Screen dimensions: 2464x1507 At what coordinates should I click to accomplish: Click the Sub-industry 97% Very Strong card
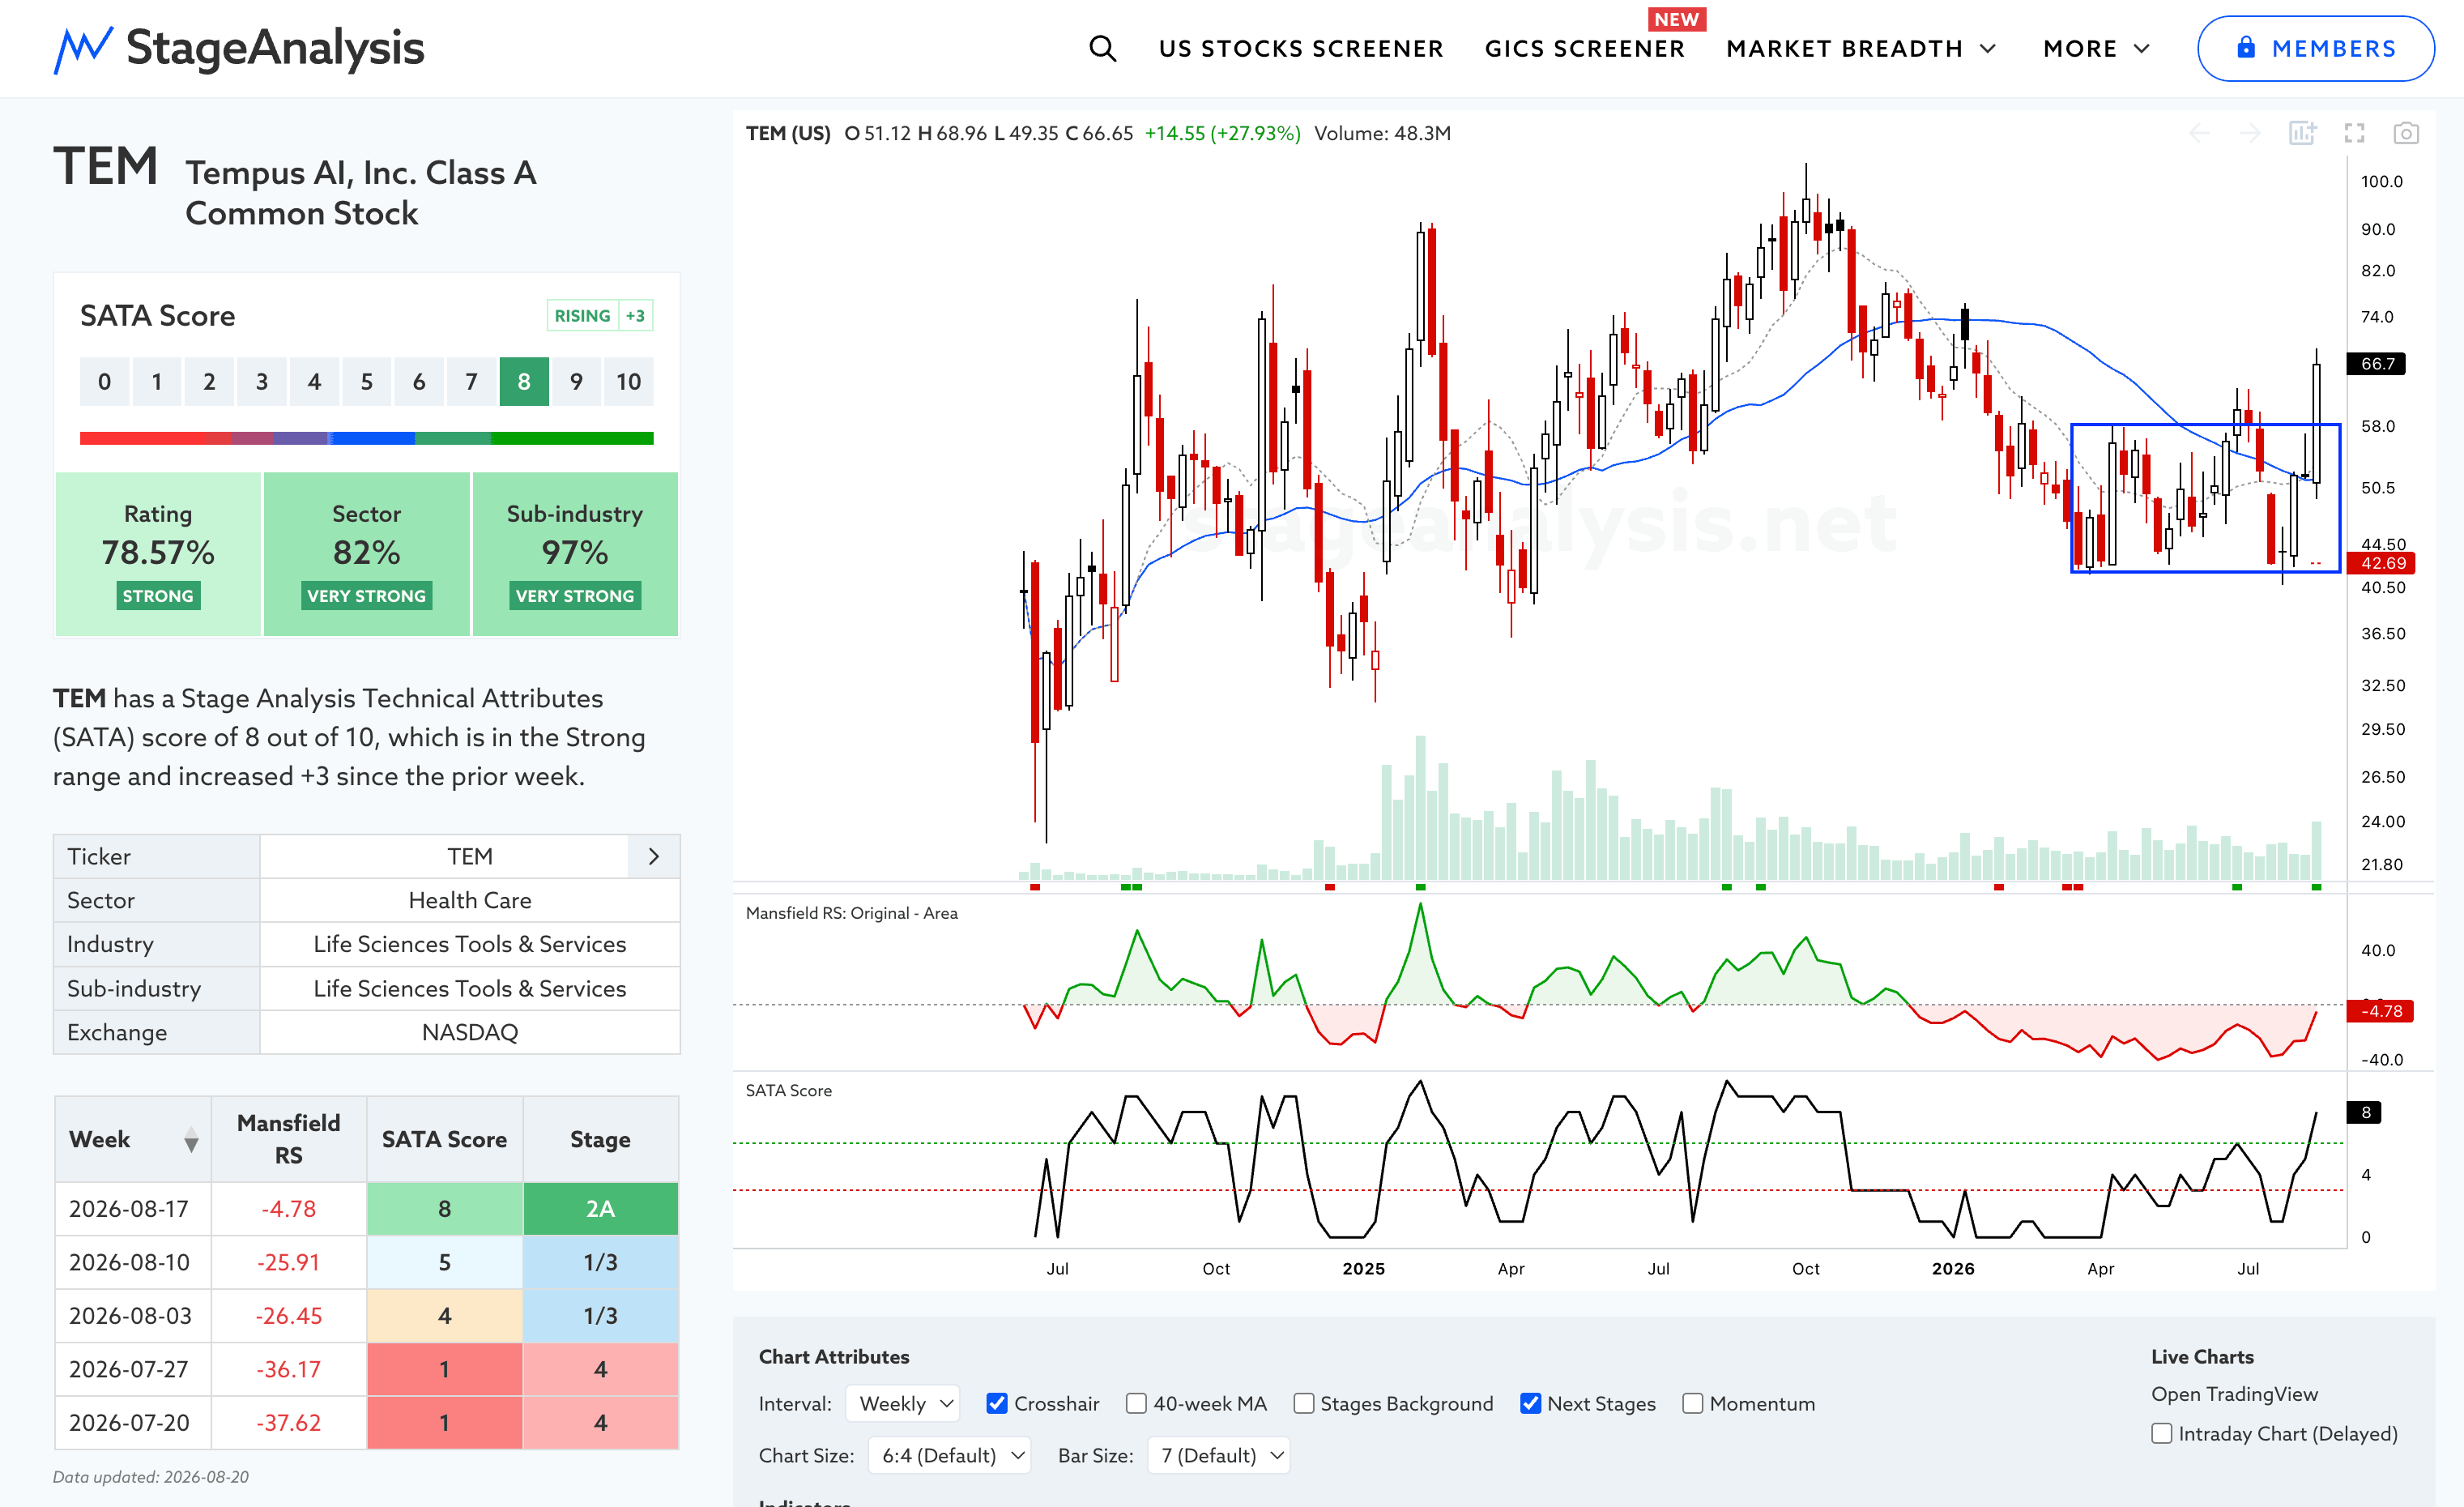[x=575, y=554]
